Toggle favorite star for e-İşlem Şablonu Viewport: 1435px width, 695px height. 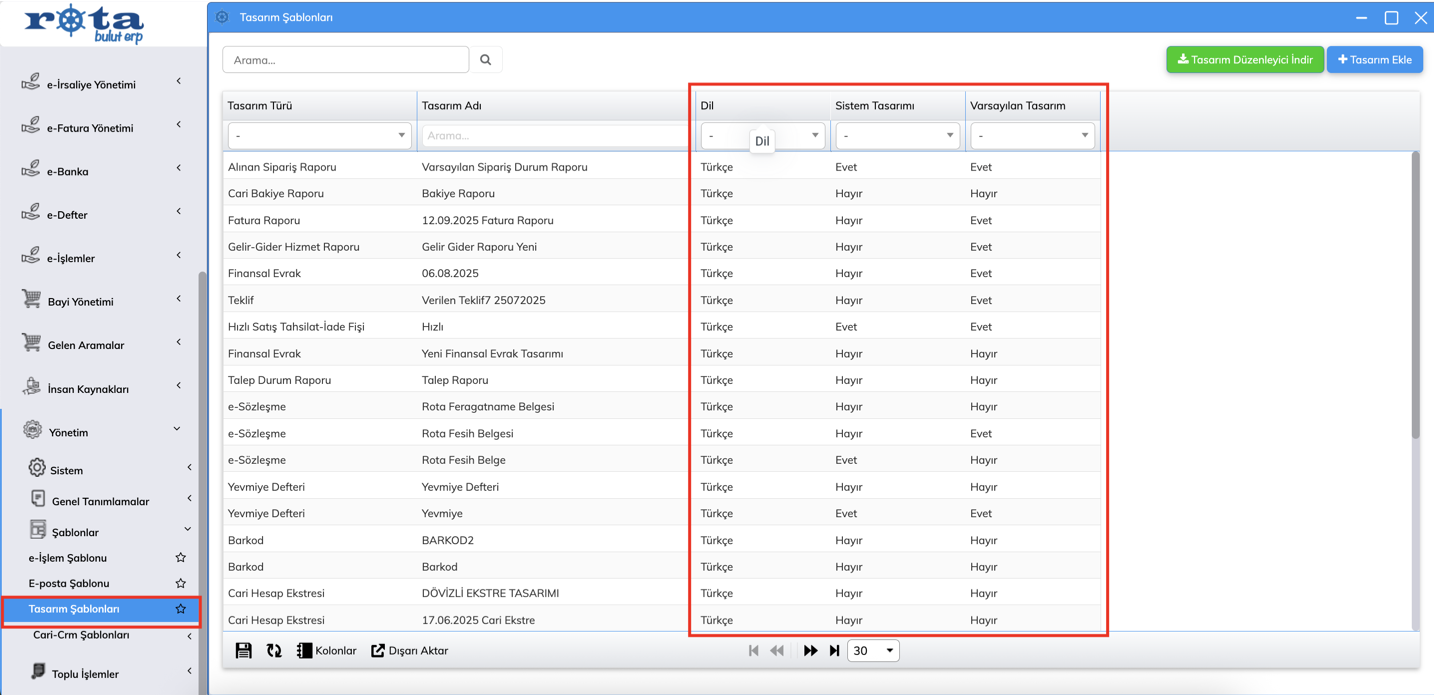pos(181,558)
